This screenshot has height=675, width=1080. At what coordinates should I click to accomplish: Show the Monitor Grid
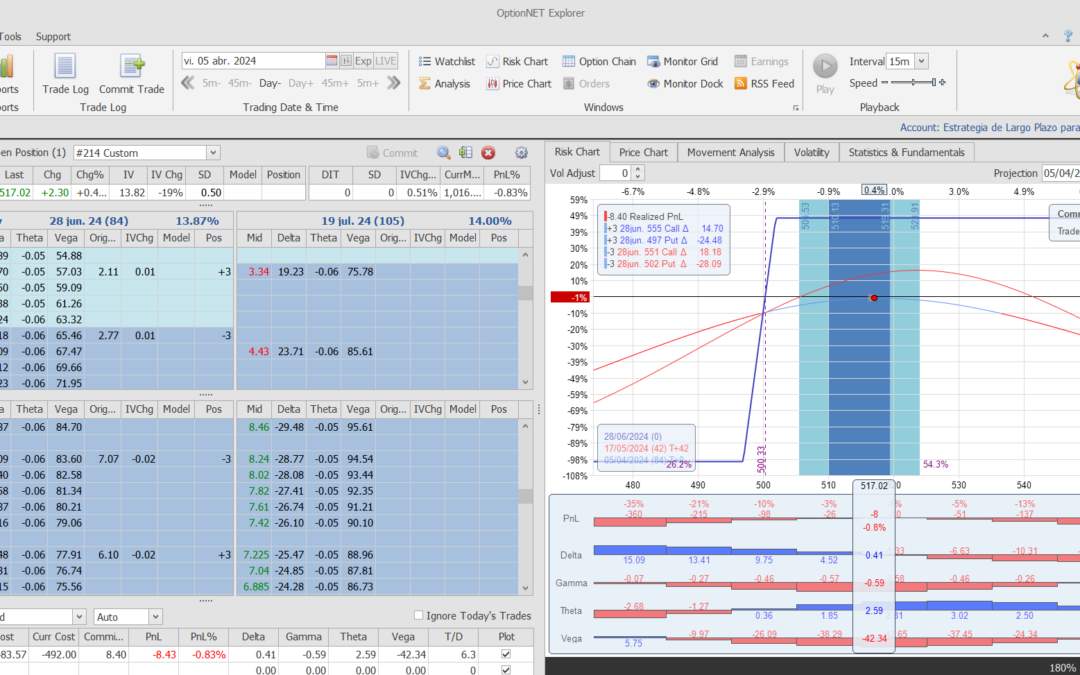click(x=683, y=61)
